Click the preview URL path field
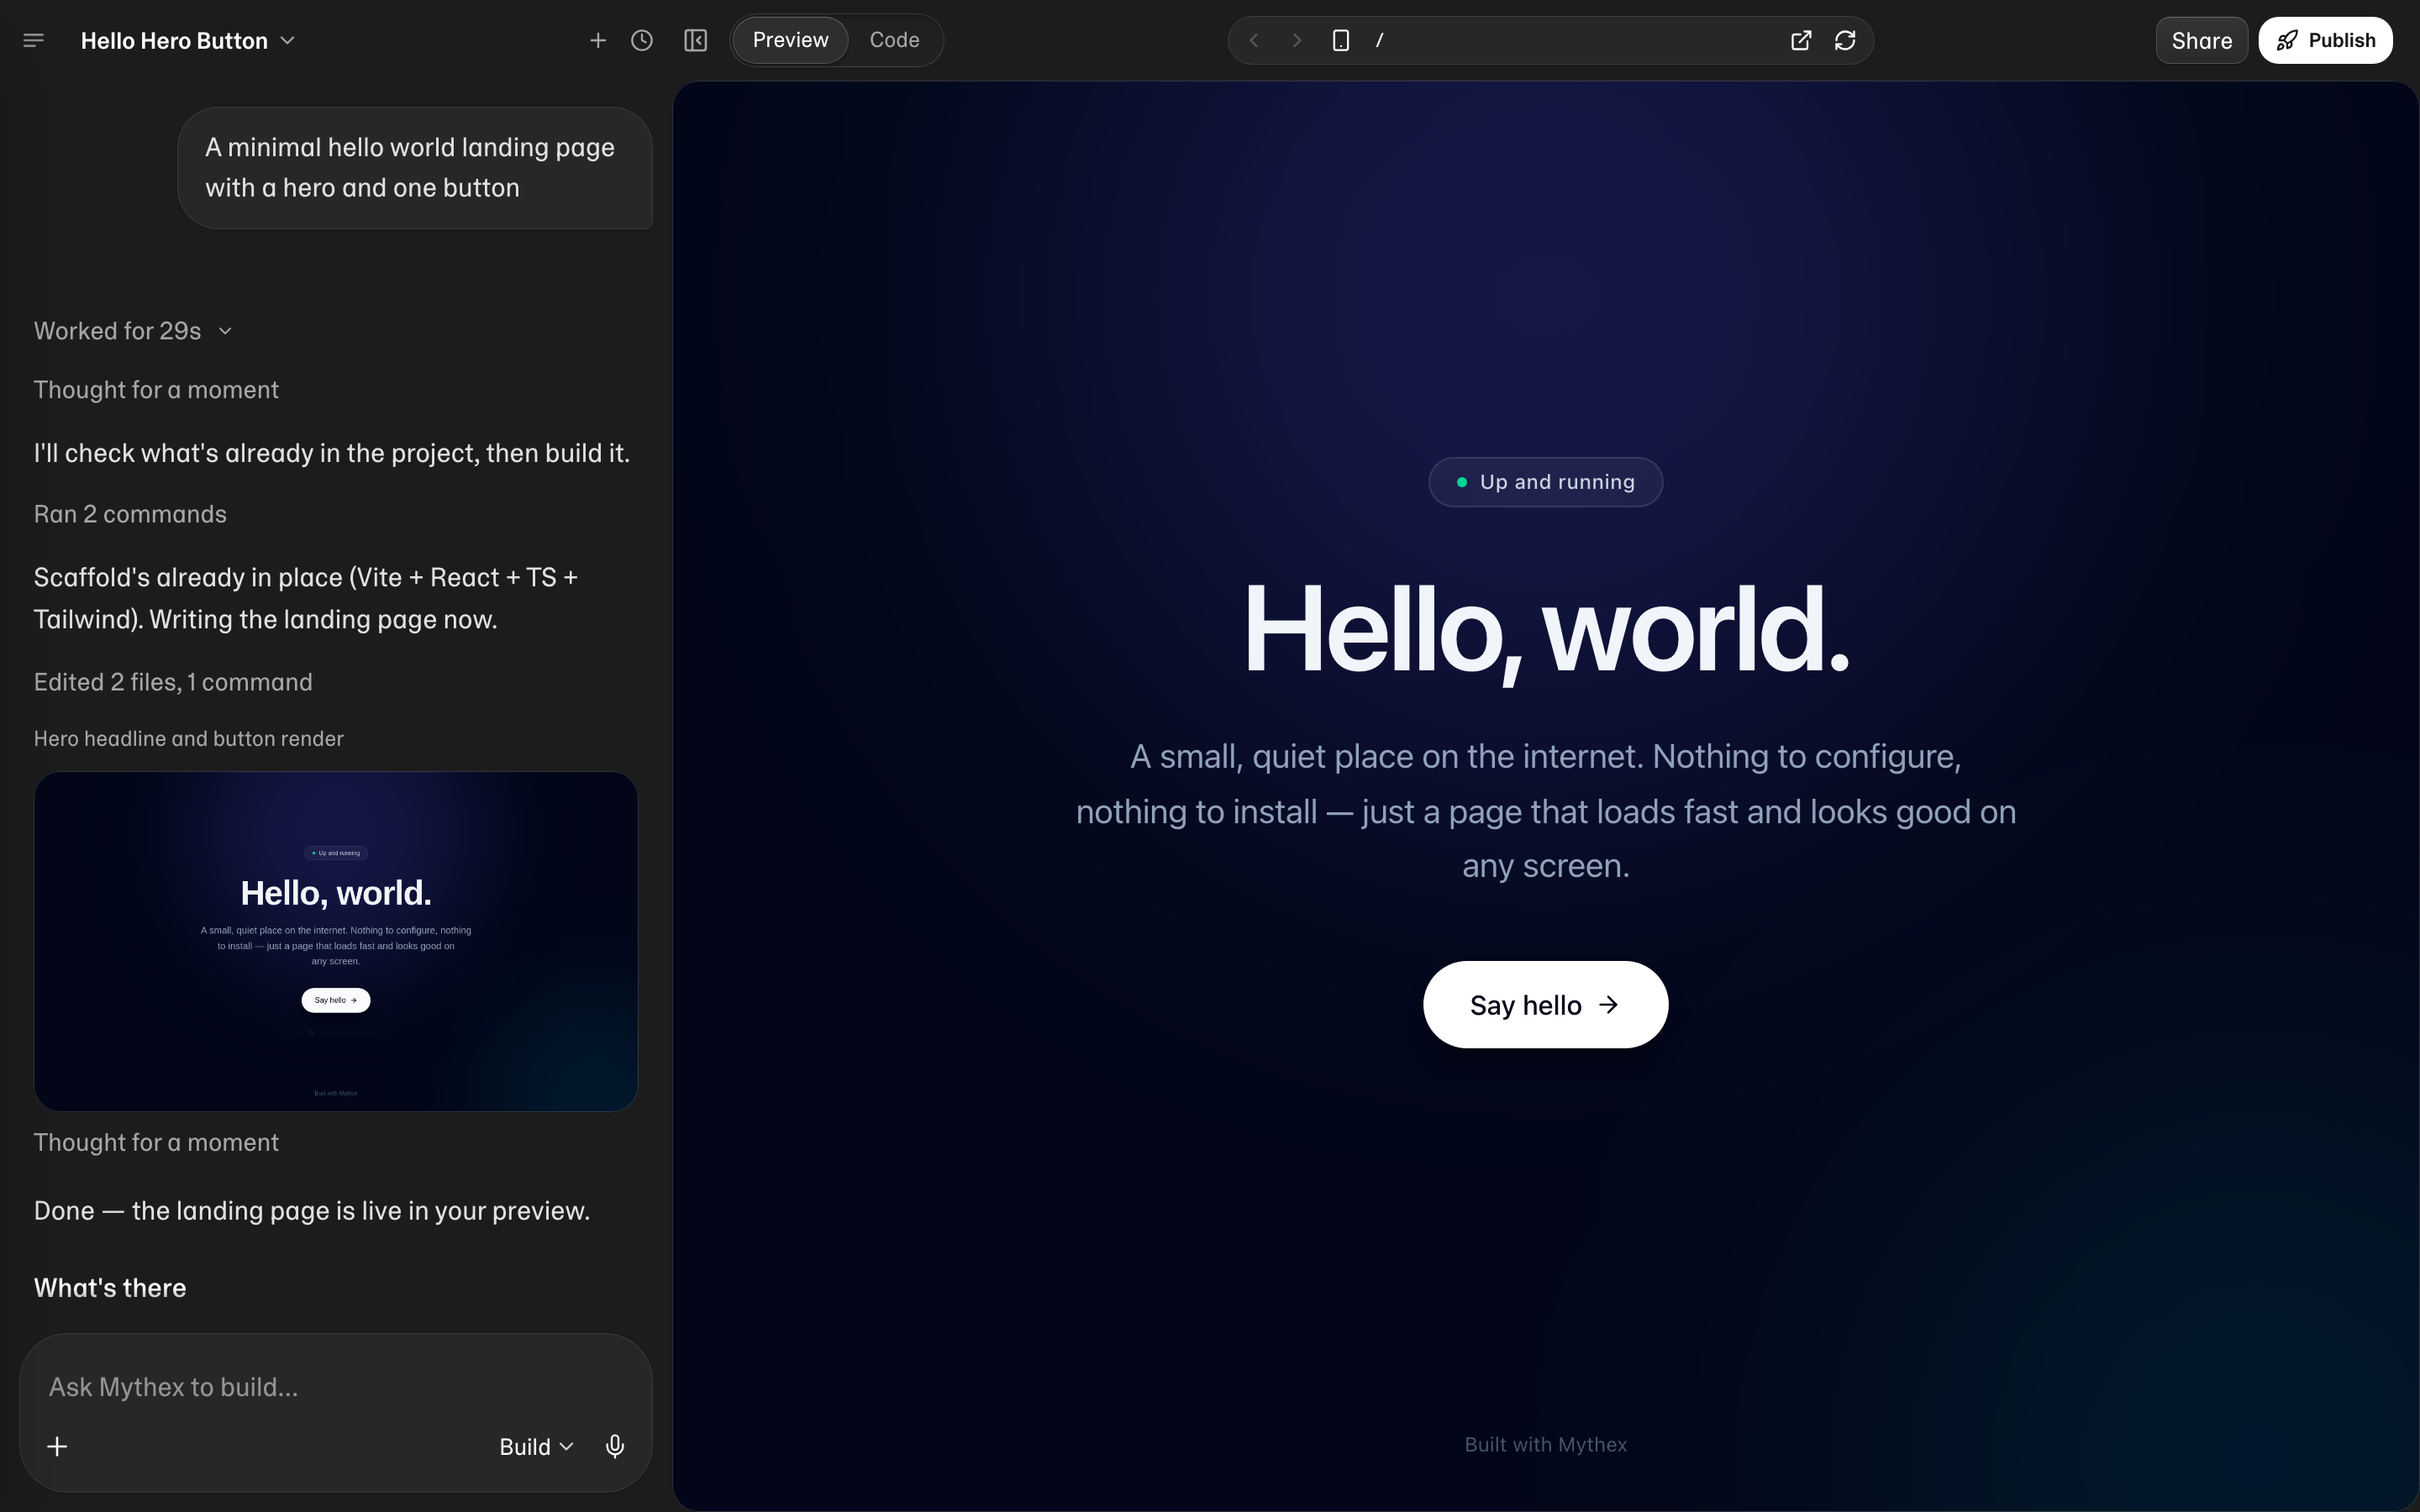The height and width of the screenshot is (1512, 2420). click(x=1575, y=40)
